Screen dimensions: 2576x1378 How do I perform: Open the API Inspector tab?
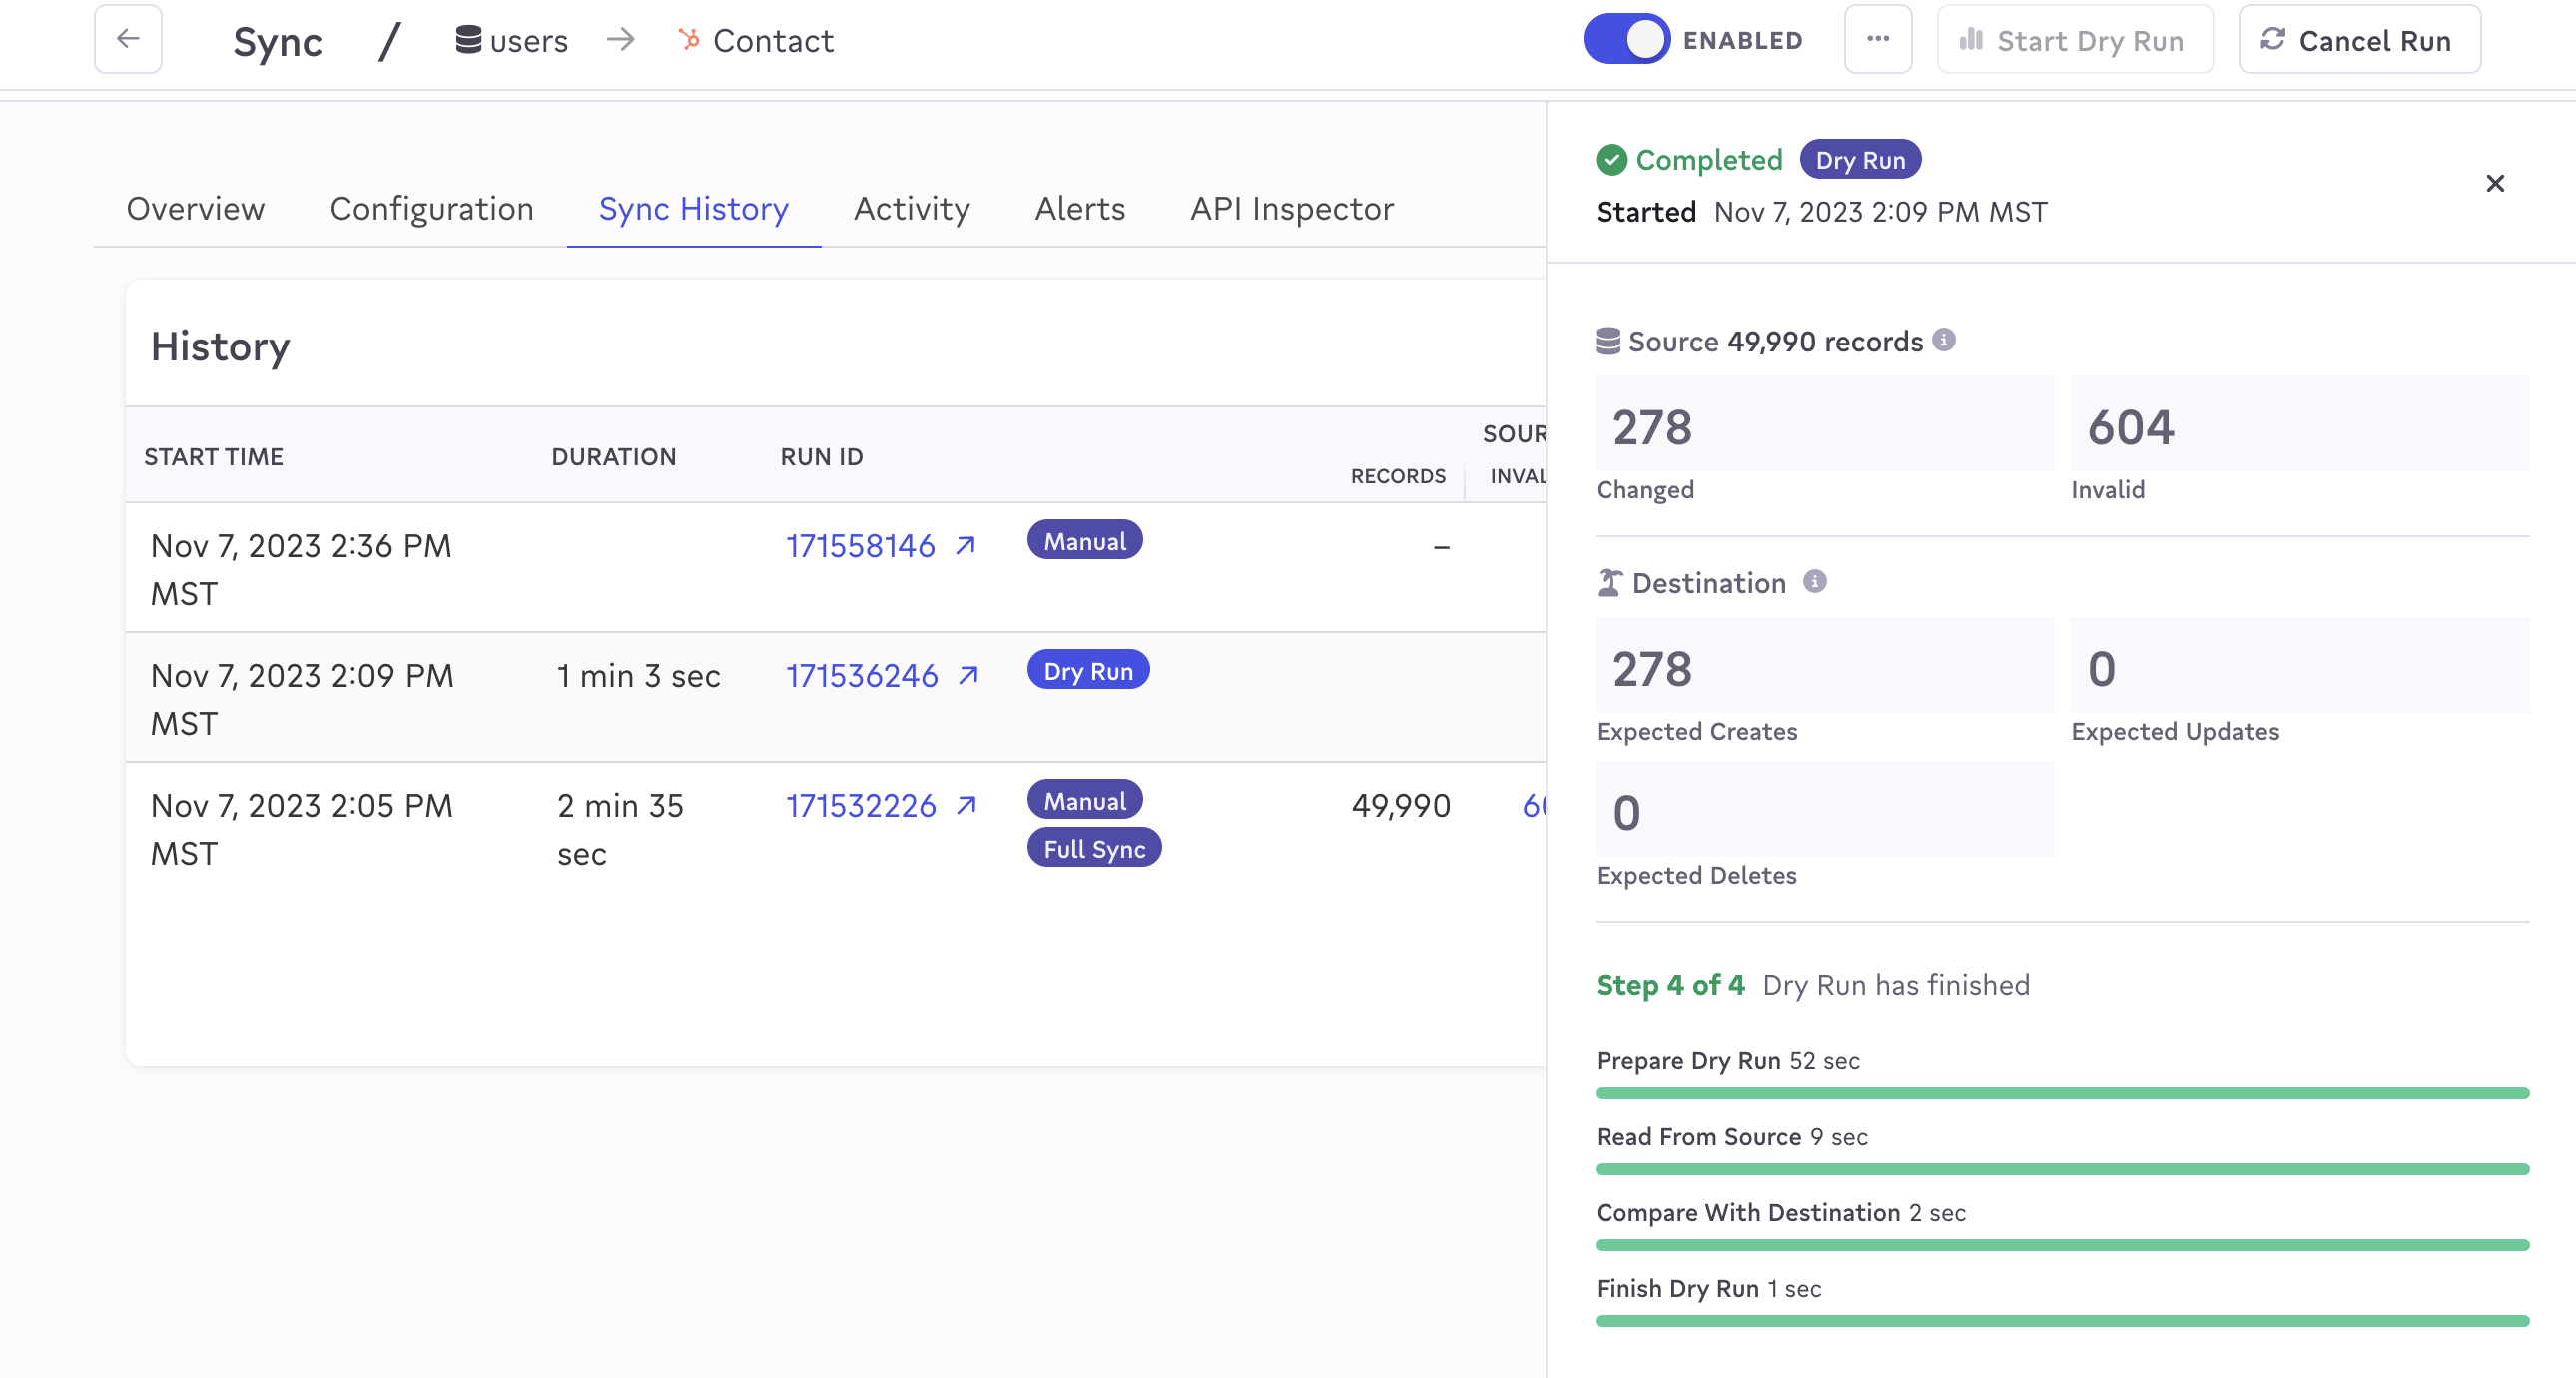pos(1290,209)
